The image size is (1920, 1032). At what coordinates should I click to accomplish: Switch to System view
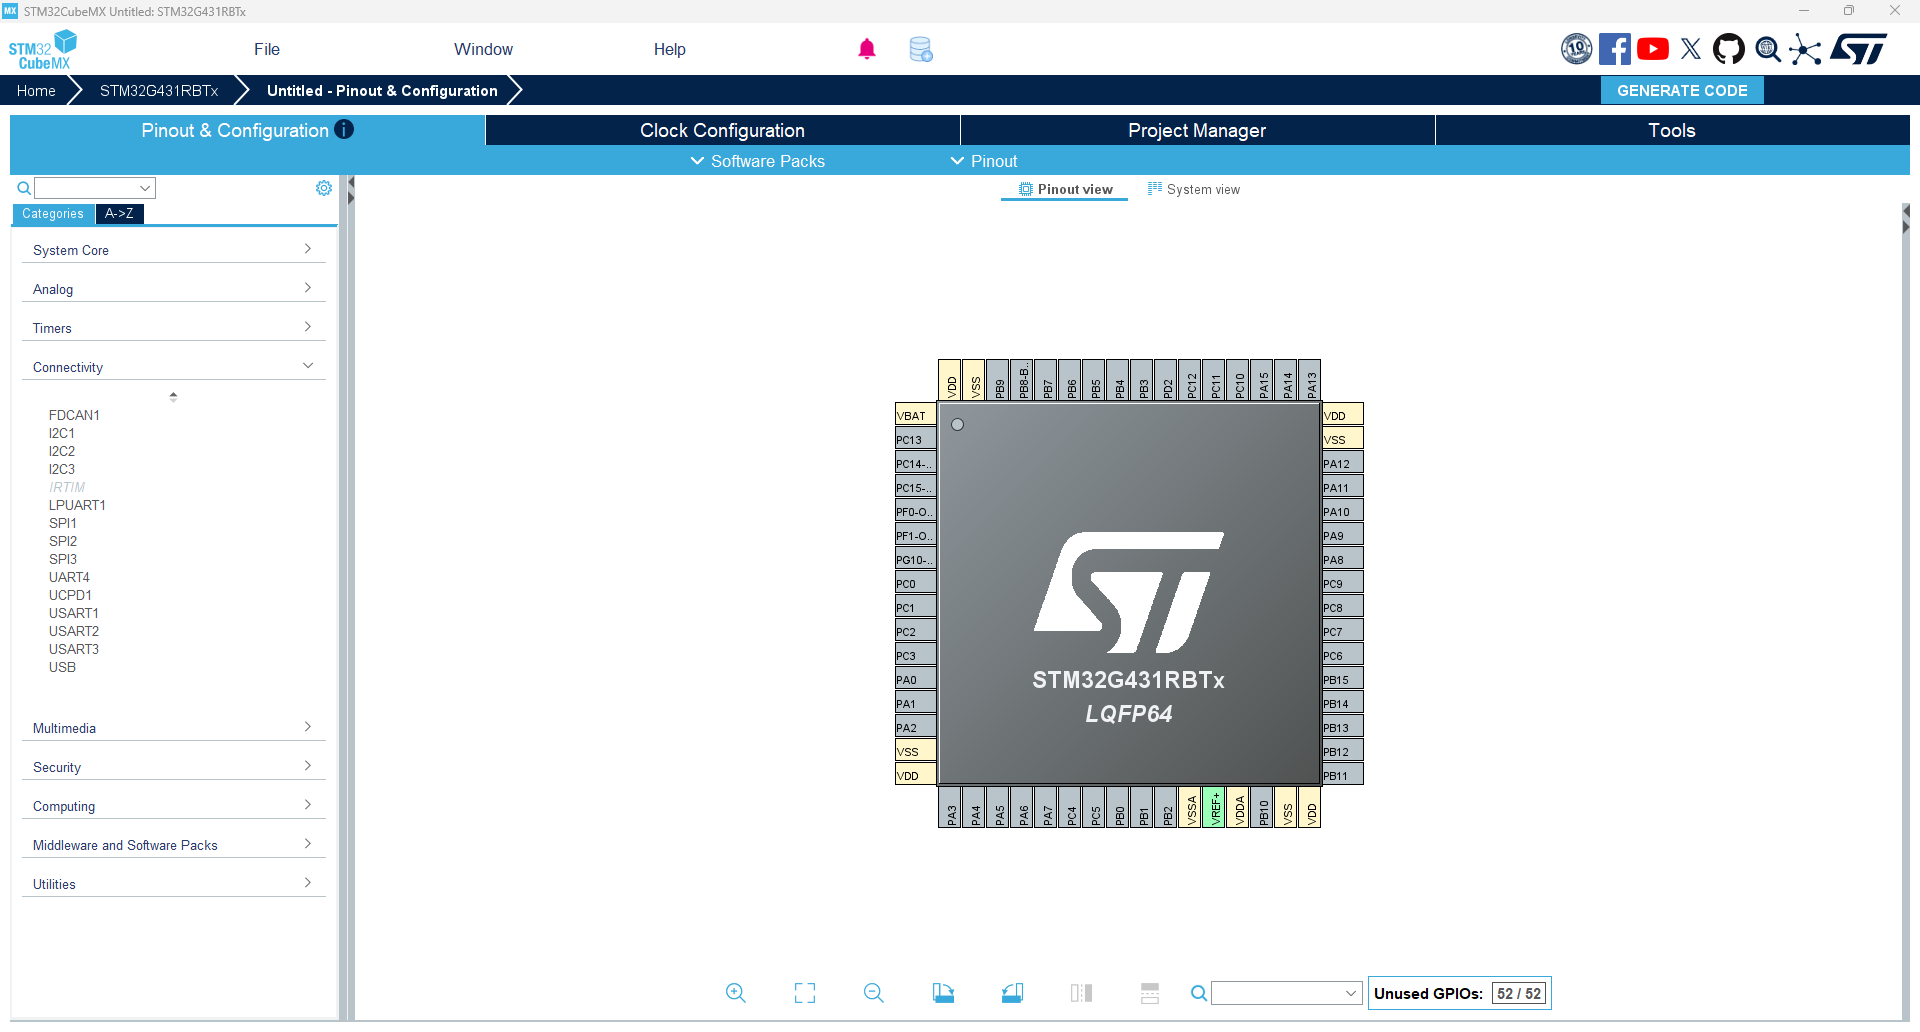pos(1194,190)
